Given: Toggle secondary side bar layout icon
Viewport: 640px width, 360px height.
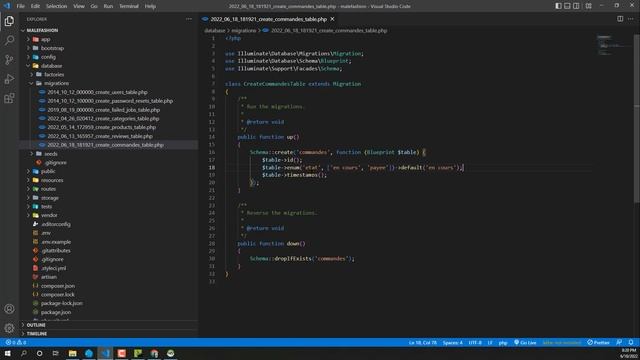Looking at the screenshot, I should click(576, 6).
